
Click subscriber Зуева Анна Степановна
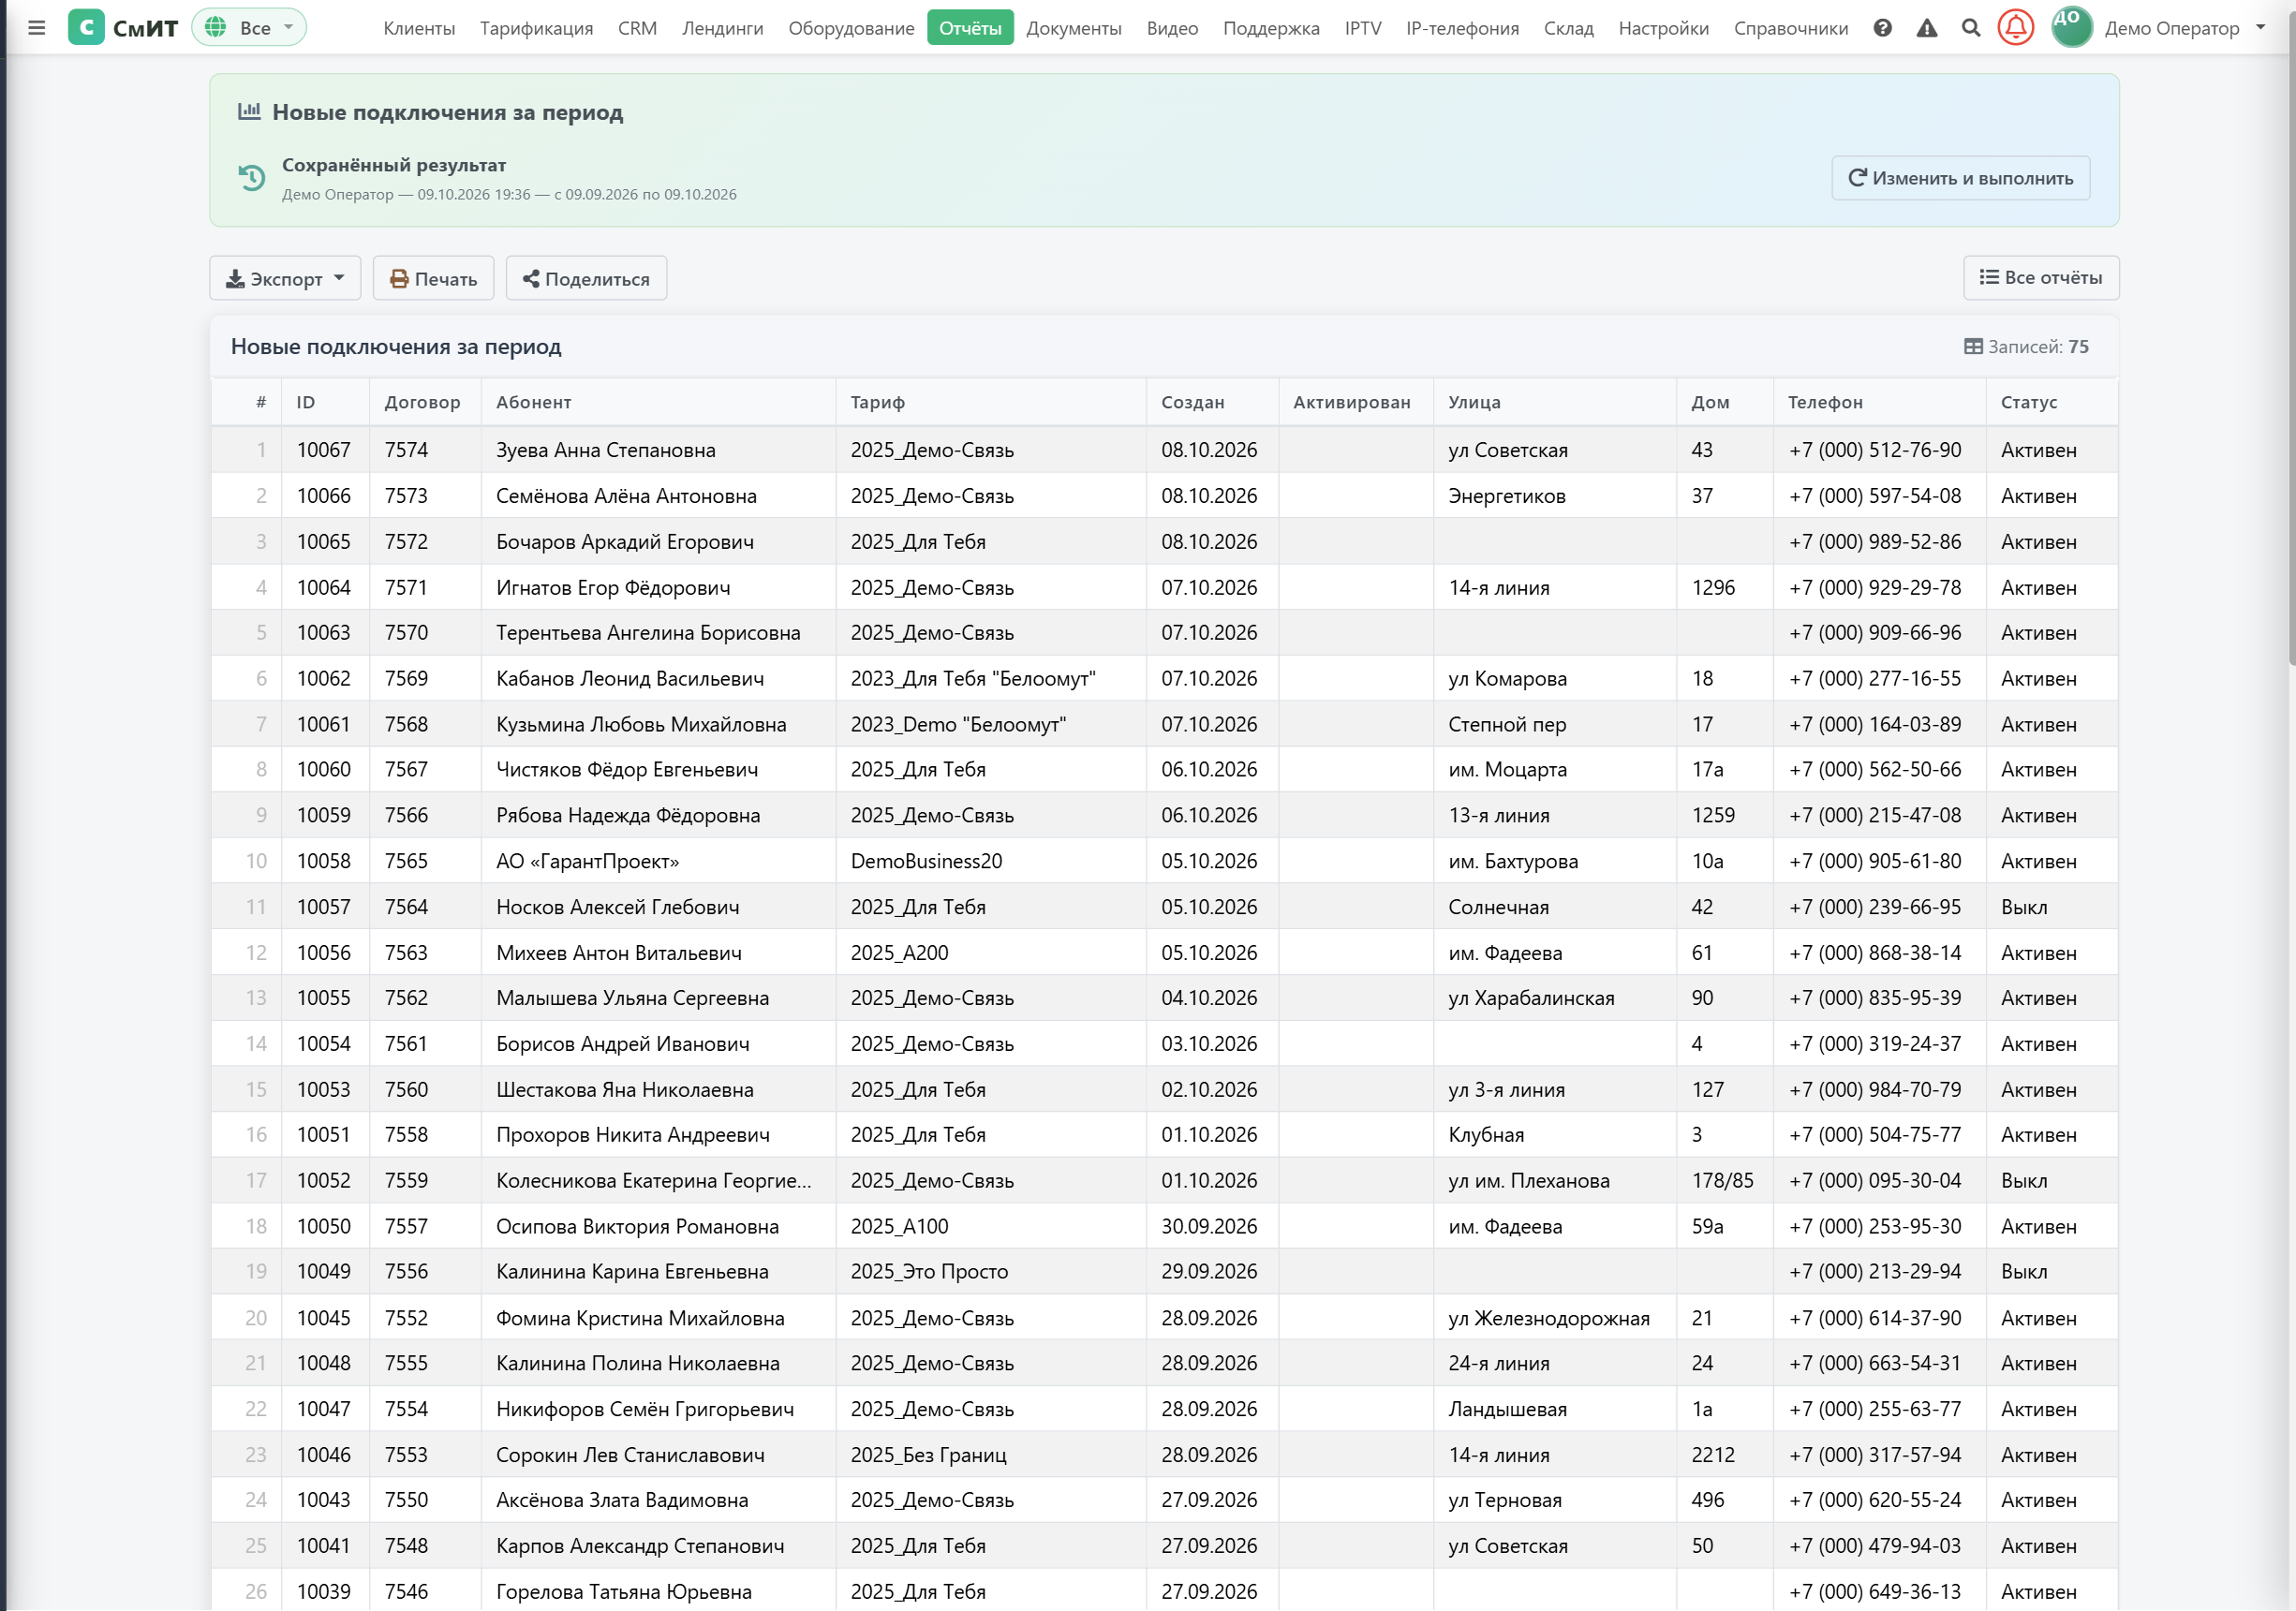click(605, 450)
